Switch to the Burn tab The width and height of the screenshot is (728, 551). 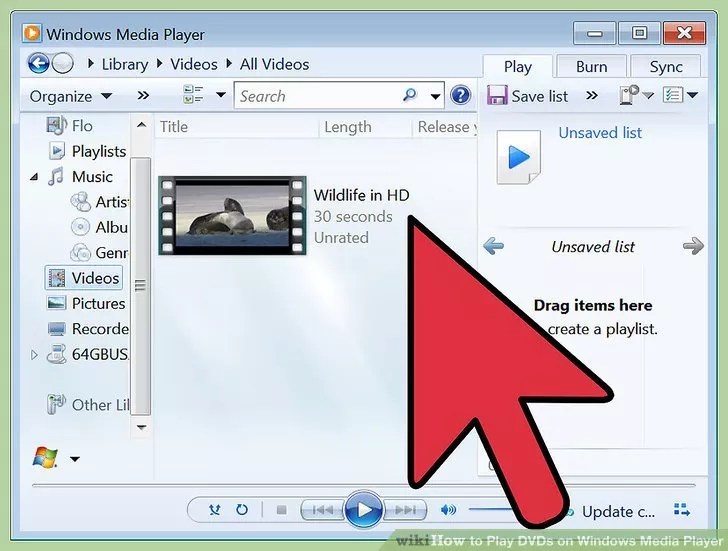pos(592,67)
